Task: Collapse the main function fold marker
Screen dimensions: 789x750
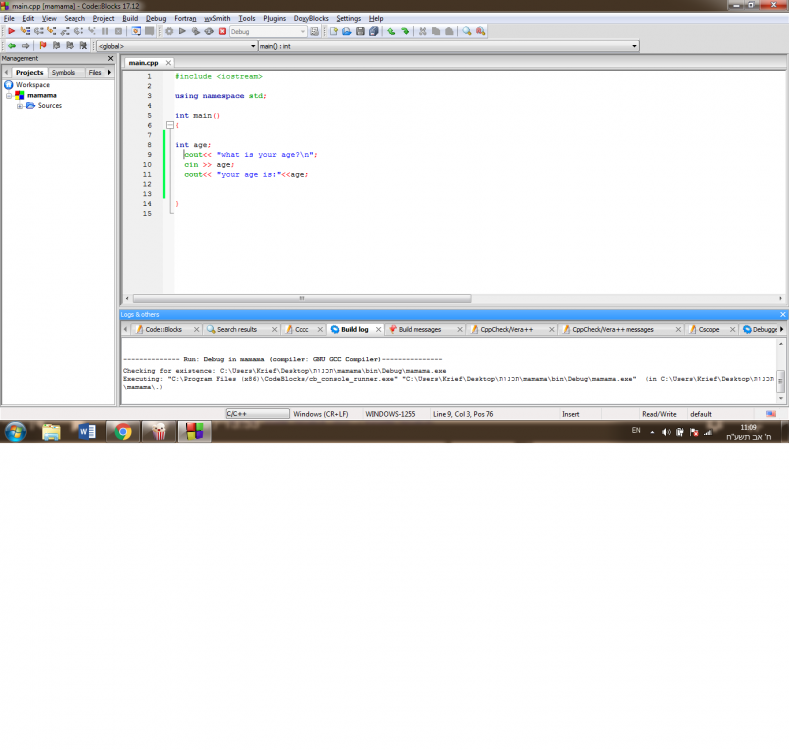Action: click(170, 125)
